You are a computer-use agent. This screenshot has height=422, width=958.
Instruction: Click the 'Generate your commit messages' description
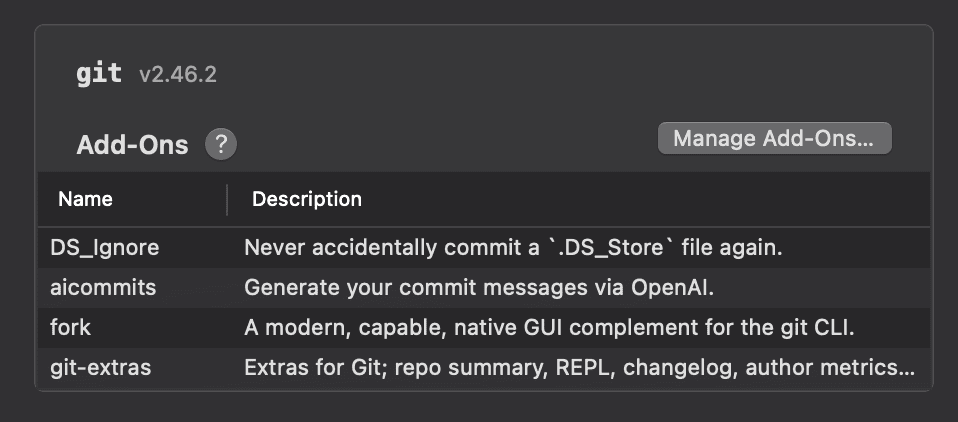point(478,287)
